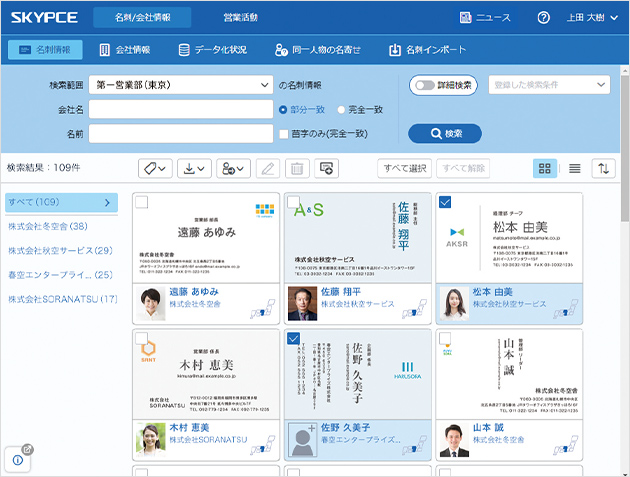Click relationship map icon for 佐野 久美子
This screenshot has height=477, width=630.
tap(415, 445)
